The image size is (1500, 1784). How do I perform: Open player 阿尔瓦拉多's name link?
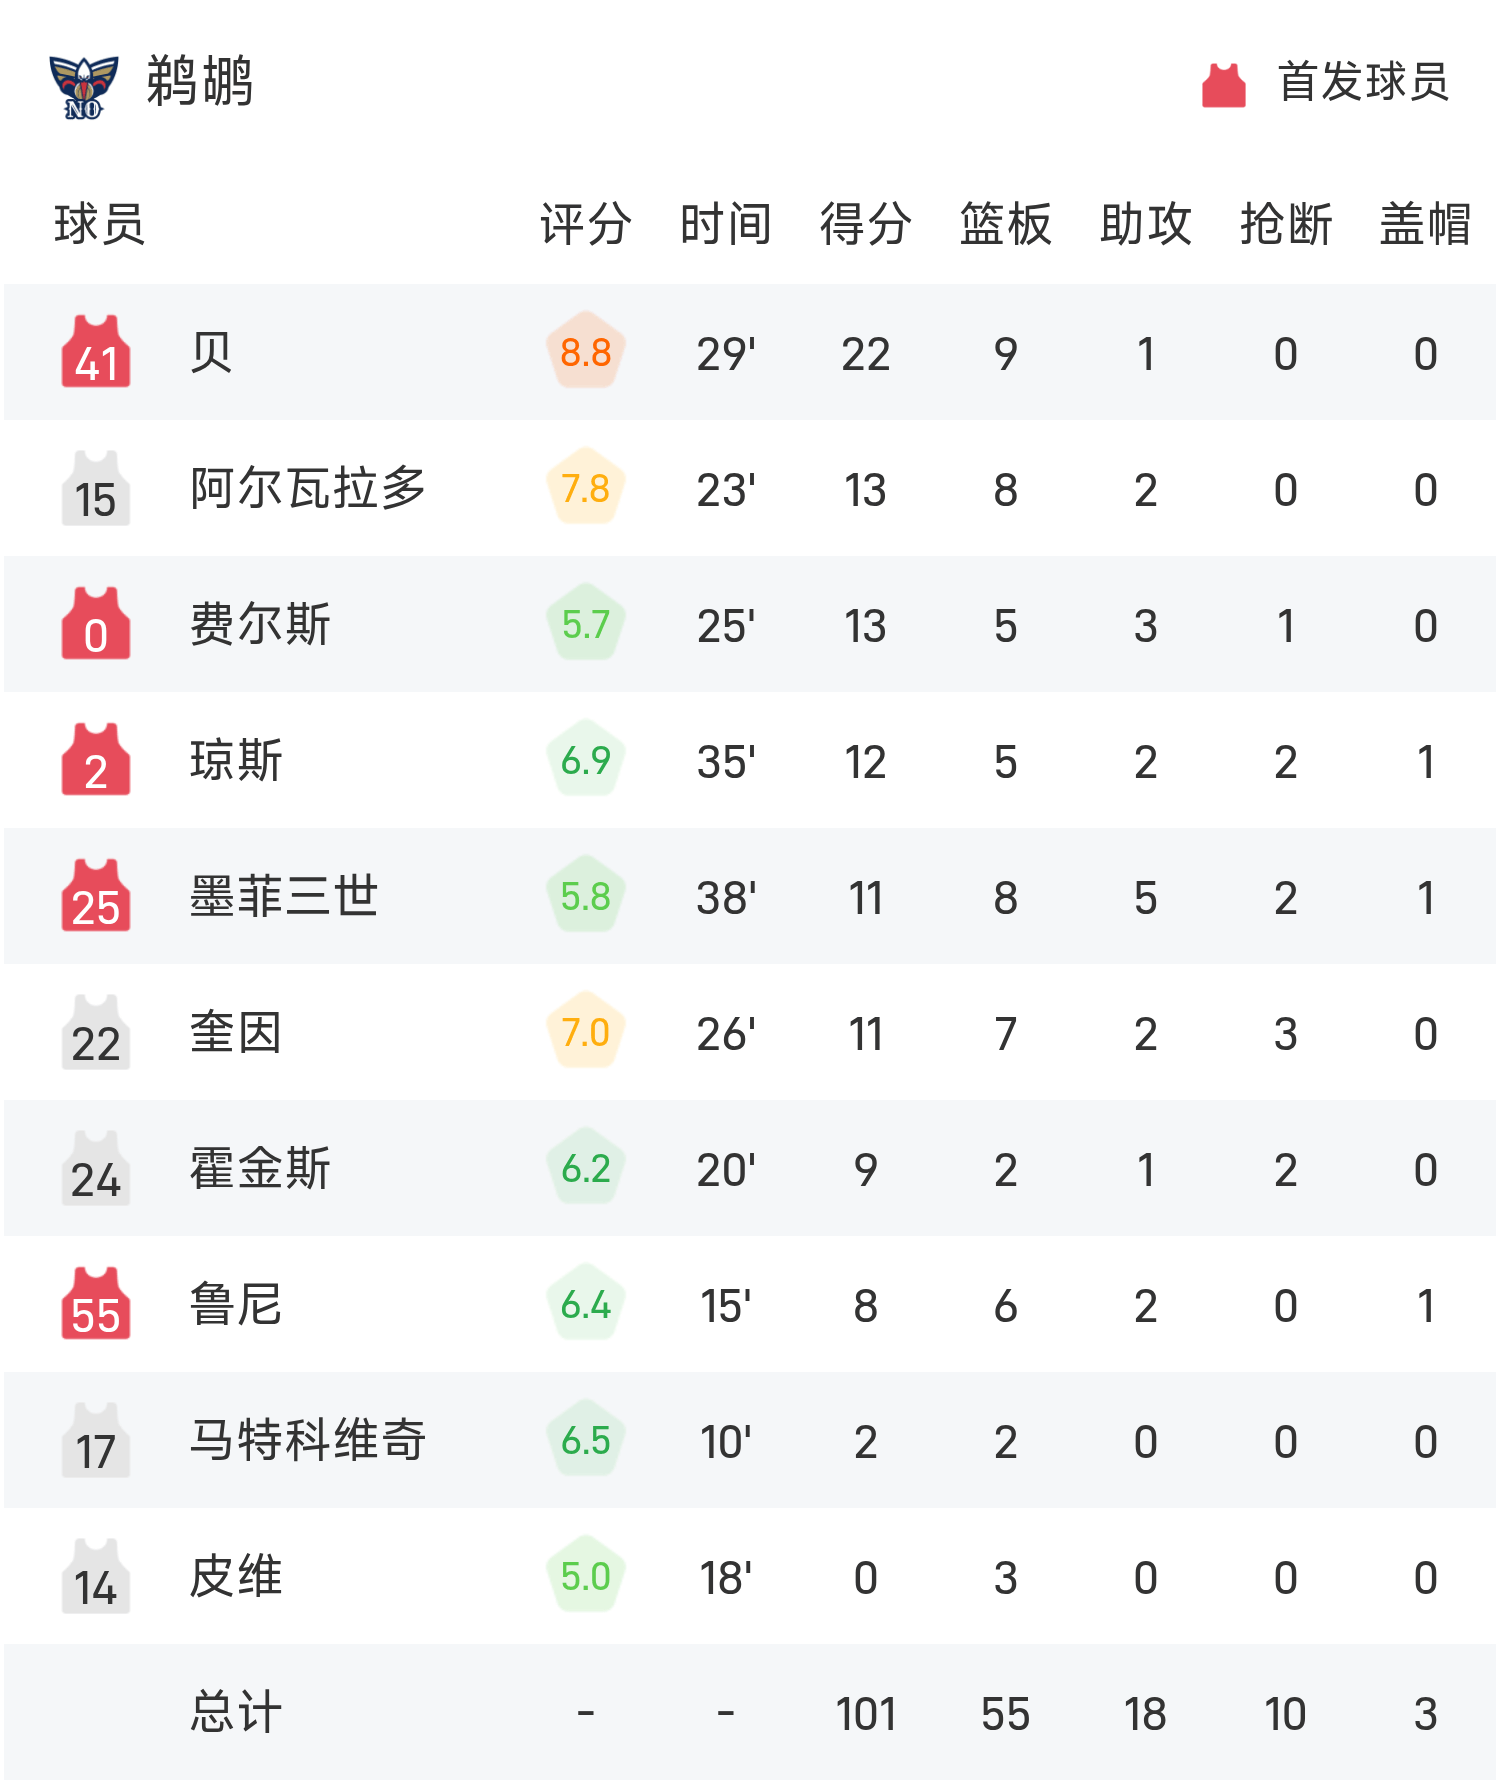[308, 488]
